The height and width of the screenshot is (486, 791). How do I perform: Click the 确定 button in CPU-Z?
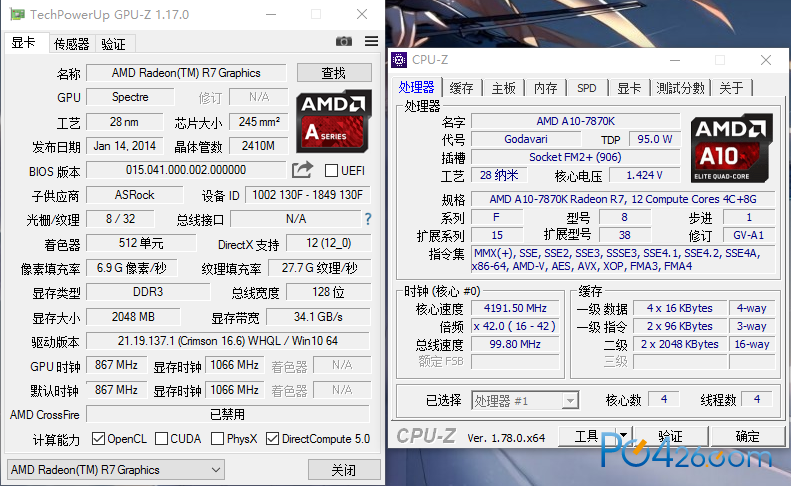coord(748,436)
